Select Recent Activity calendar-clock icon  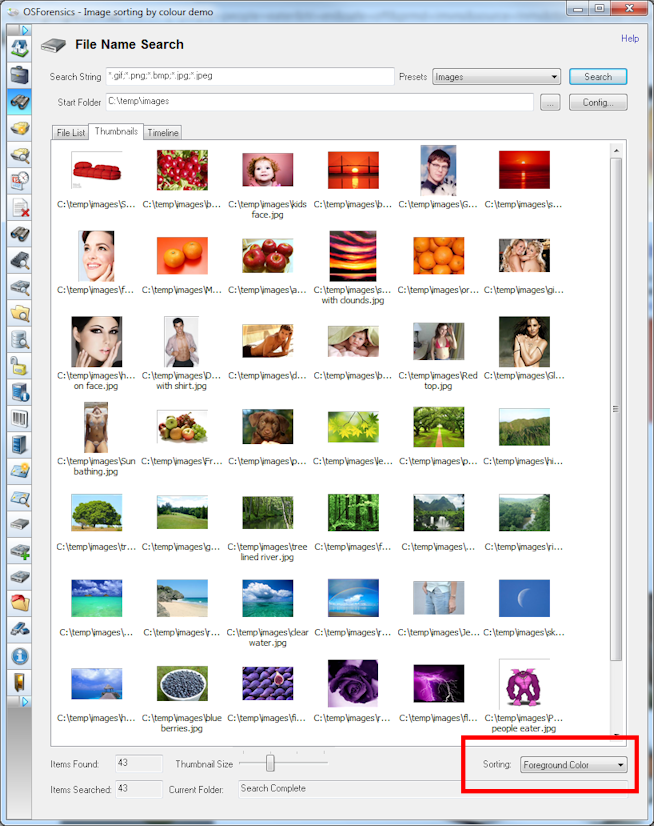click(19, 180)
